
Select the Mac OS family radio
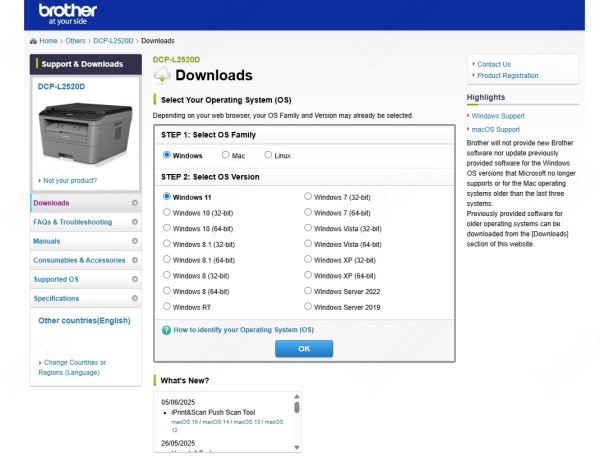[225, 155]
